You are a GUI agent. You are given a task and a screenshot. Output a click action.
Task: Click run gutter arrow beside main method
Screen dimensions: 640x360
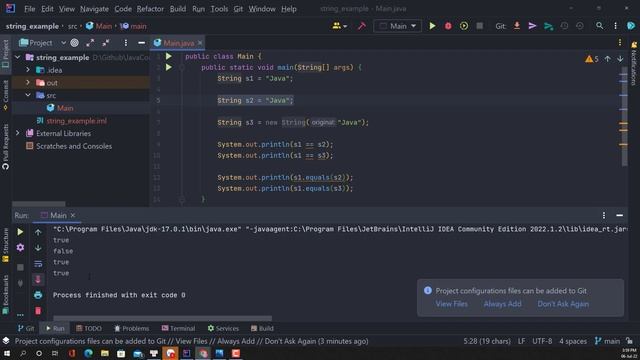(169, 67)
